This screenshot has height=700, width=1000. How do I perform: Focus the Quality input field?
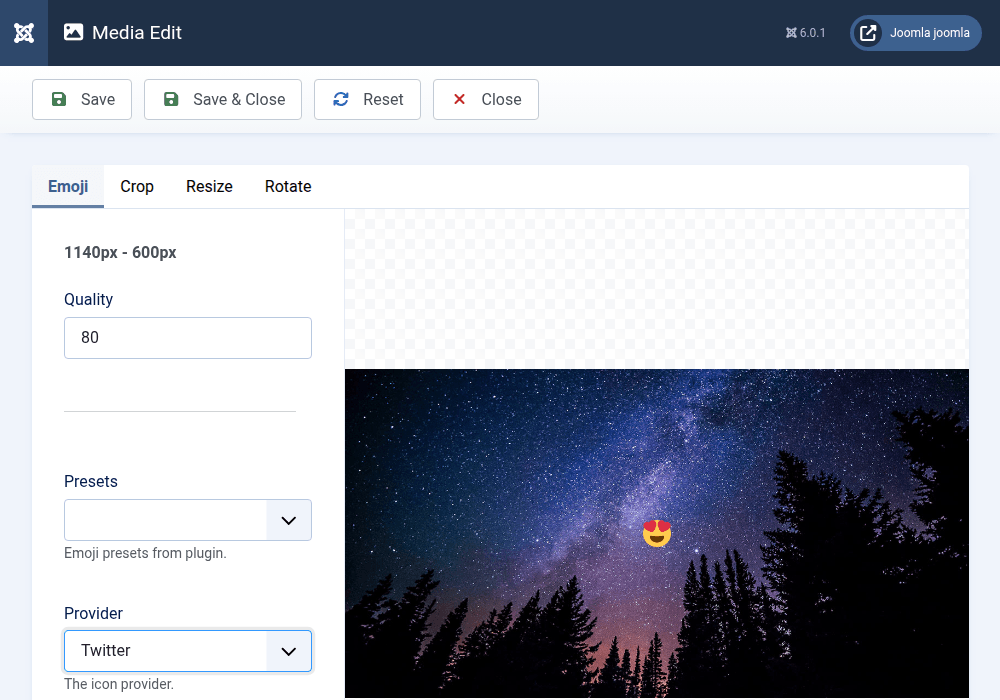tap(188, 338)
